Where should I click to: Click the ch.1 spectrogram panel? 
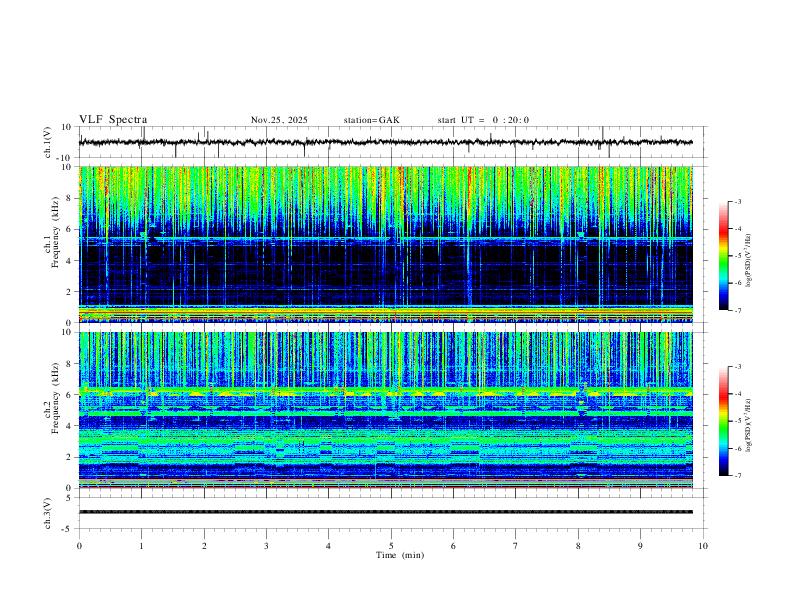386,244
